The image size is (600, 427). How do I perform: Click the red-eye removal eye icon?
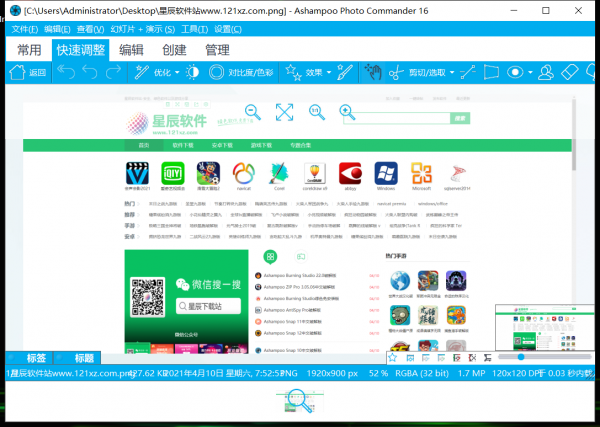point(515,72)
